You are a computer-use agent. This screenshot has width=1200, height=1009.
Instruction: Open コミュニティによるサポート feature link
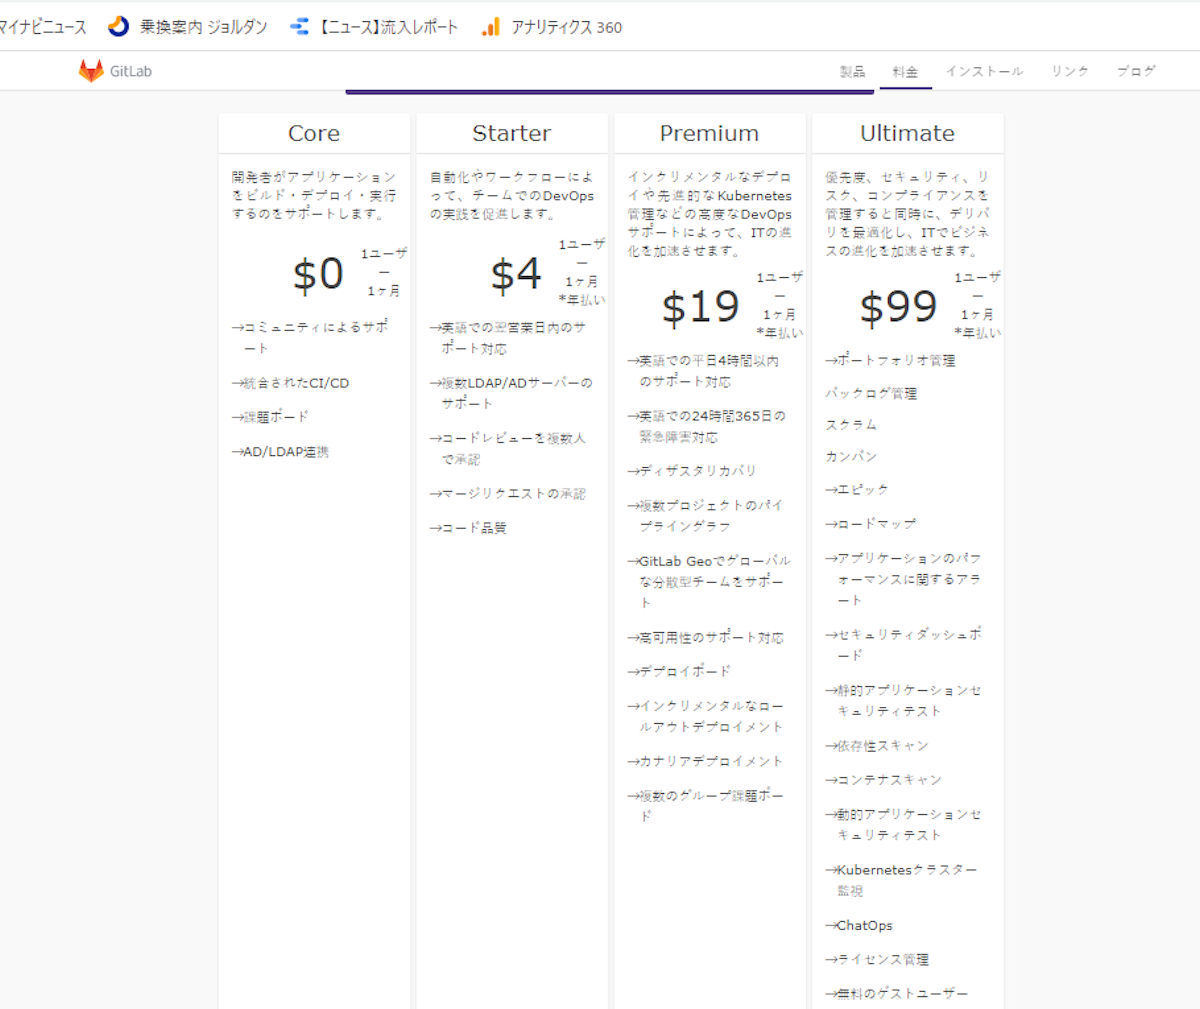pos(309,337)
